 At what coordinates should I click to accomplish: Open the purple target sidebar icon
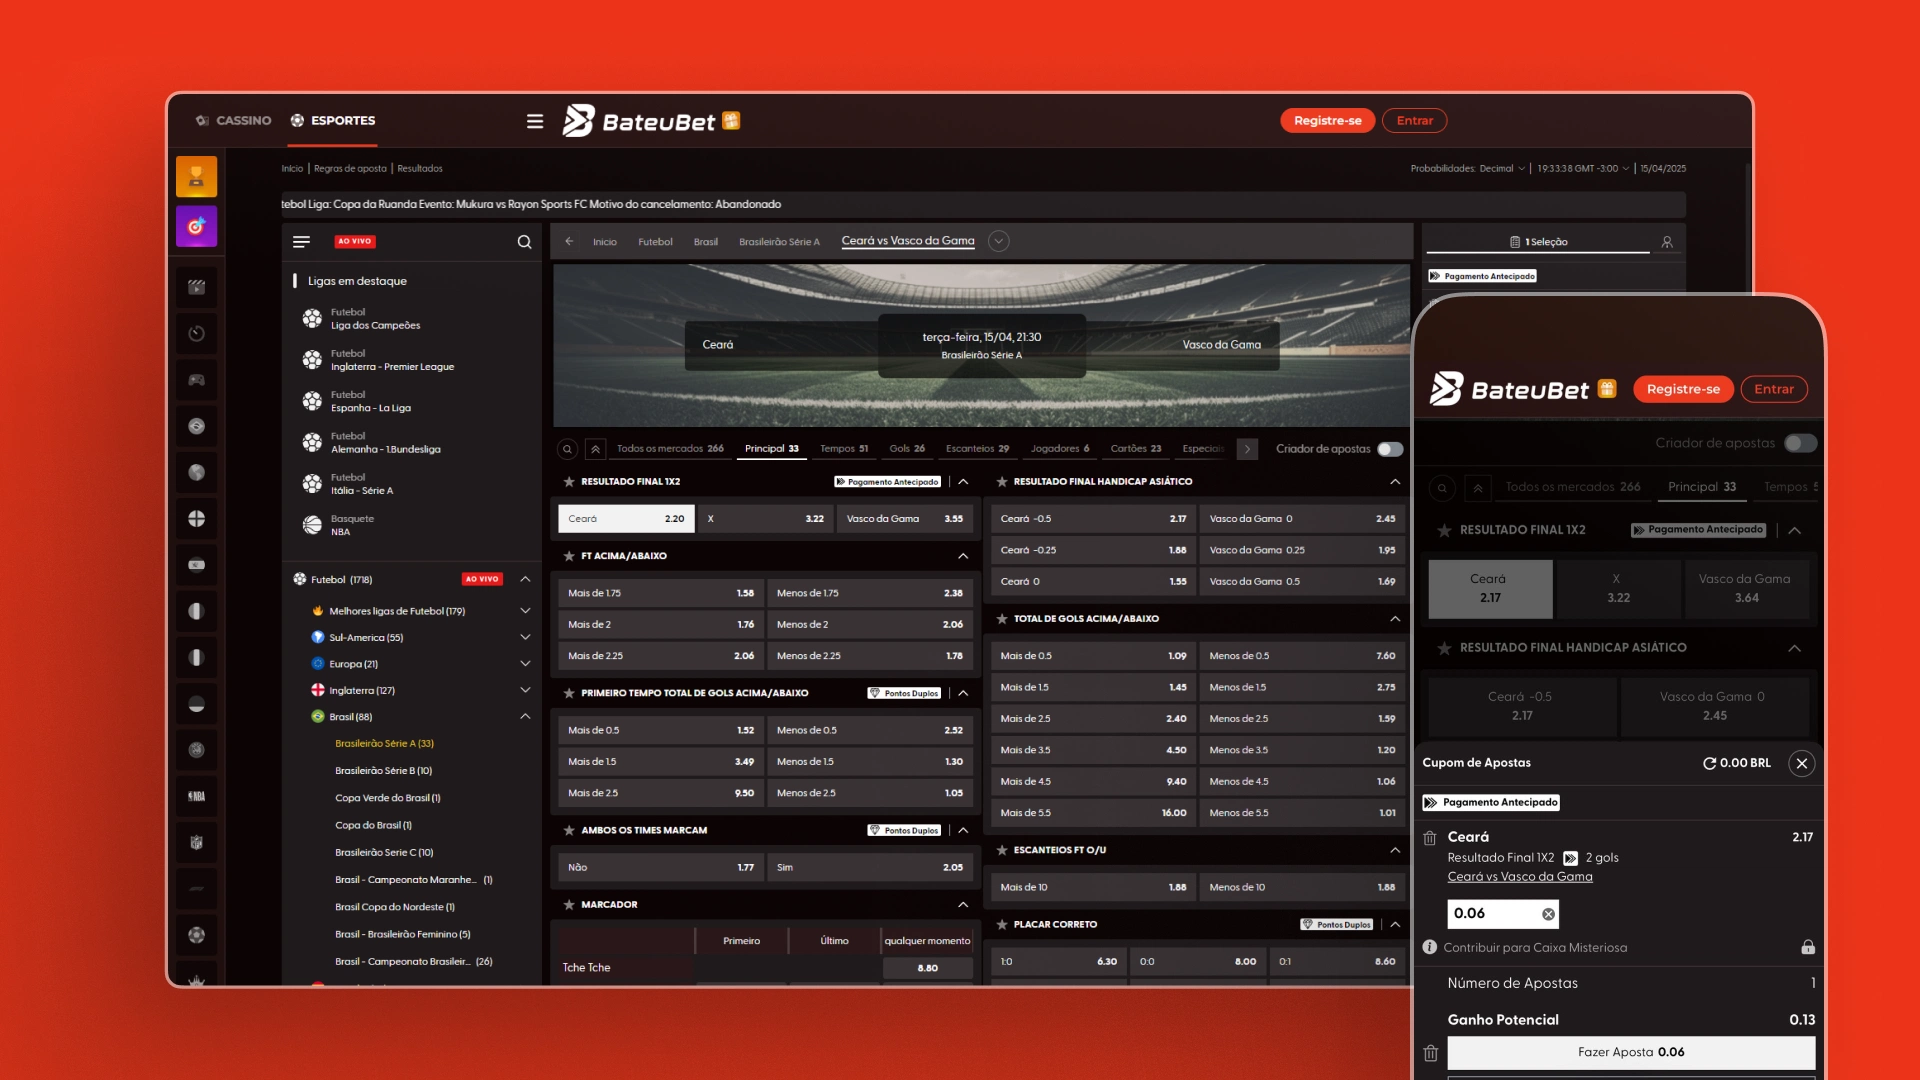pyautogui.click(x=196, y=226)
